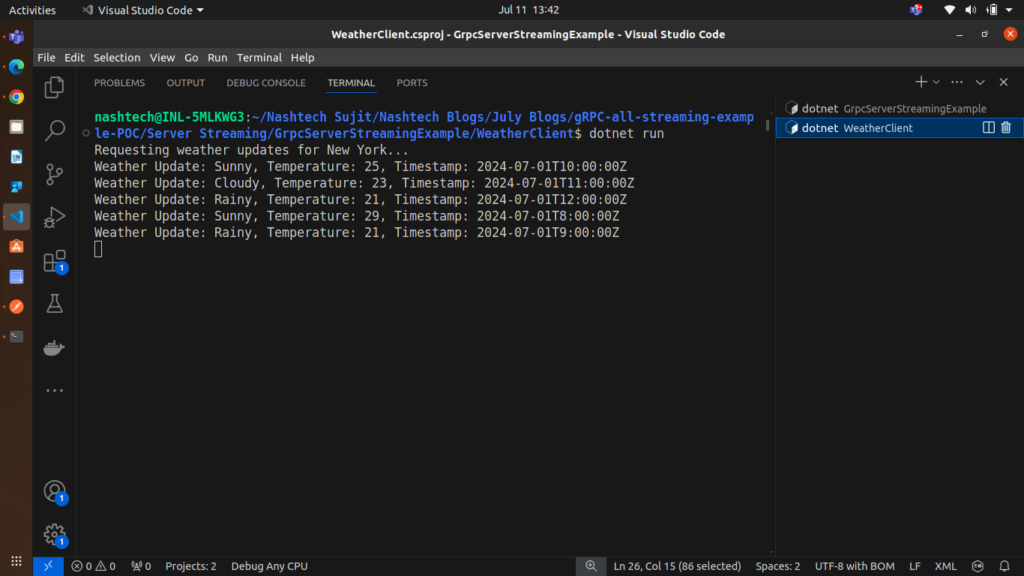The width and height of the screenshot is (1024, 576).
Task: Open the Run and Debug view
Action: (x=55, y=217)
